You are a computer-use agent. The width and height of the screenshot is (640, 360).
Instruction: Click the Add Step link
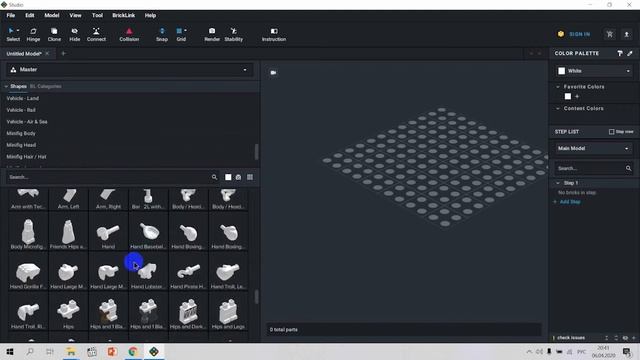tap(570, 202)
